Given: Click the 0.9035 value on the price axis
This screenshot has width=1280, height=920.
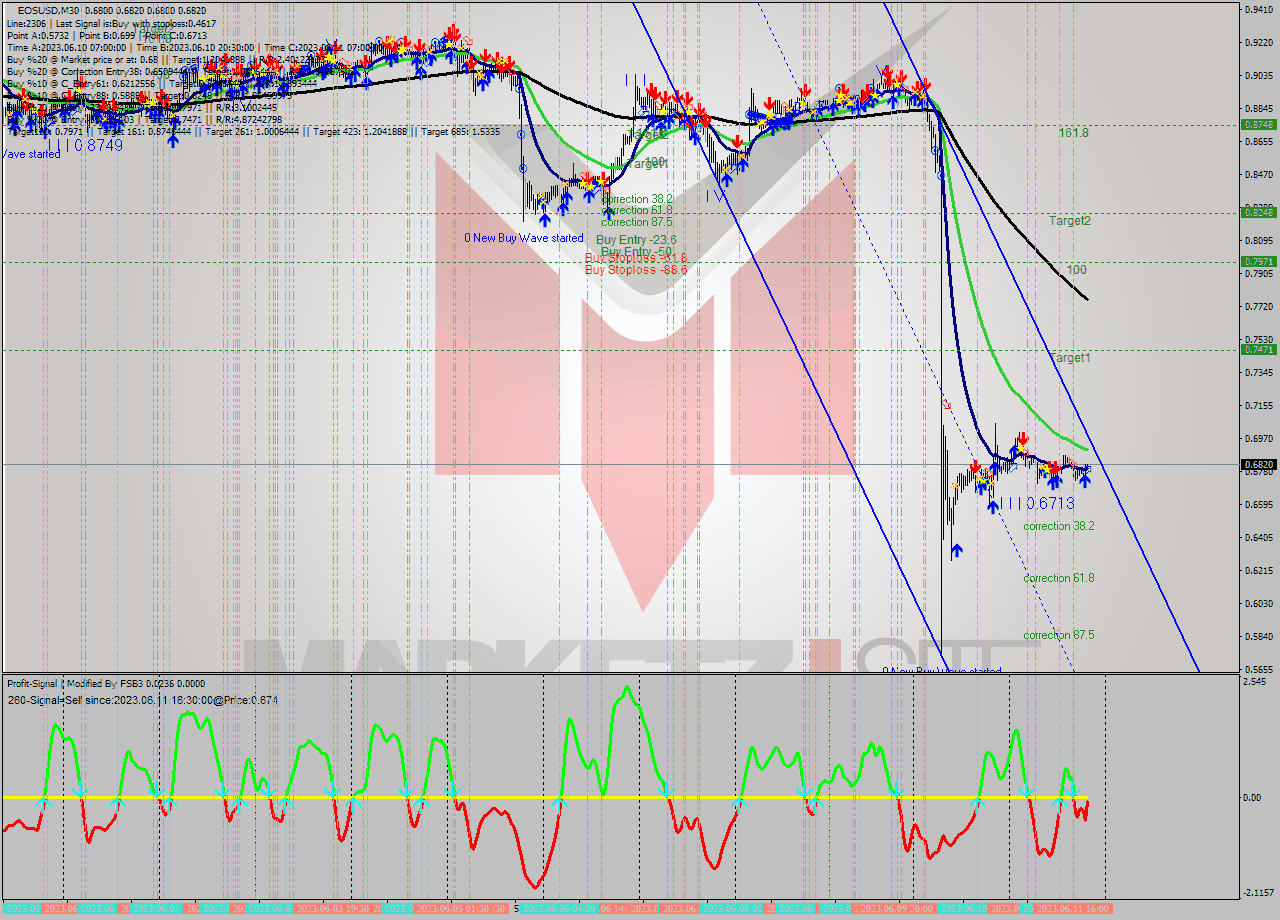Looking at the screenshot, I should 1257,75.
